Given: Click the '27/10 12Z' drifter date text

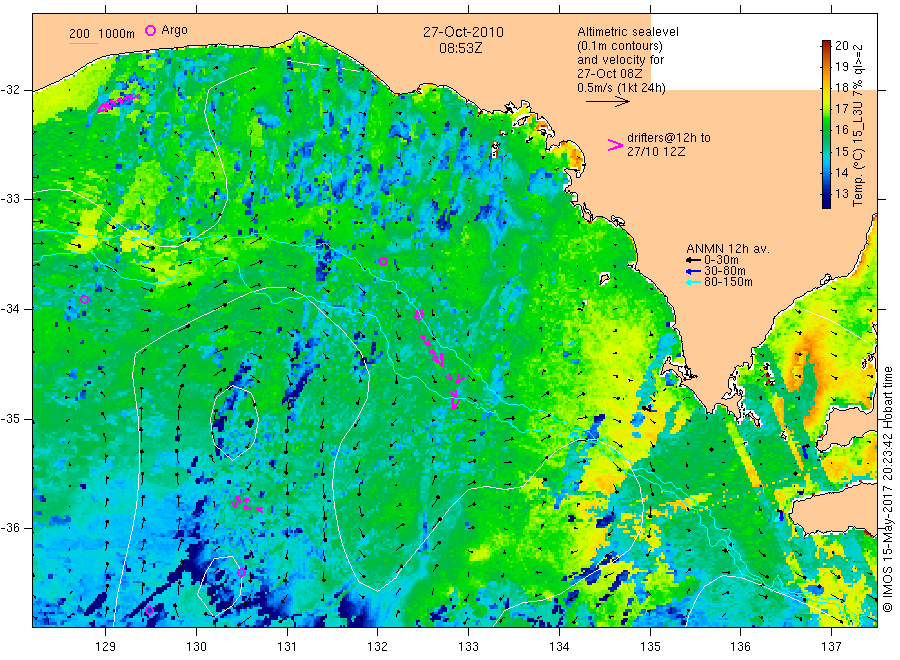Looking at the screenshot, I should coord(656,152).
